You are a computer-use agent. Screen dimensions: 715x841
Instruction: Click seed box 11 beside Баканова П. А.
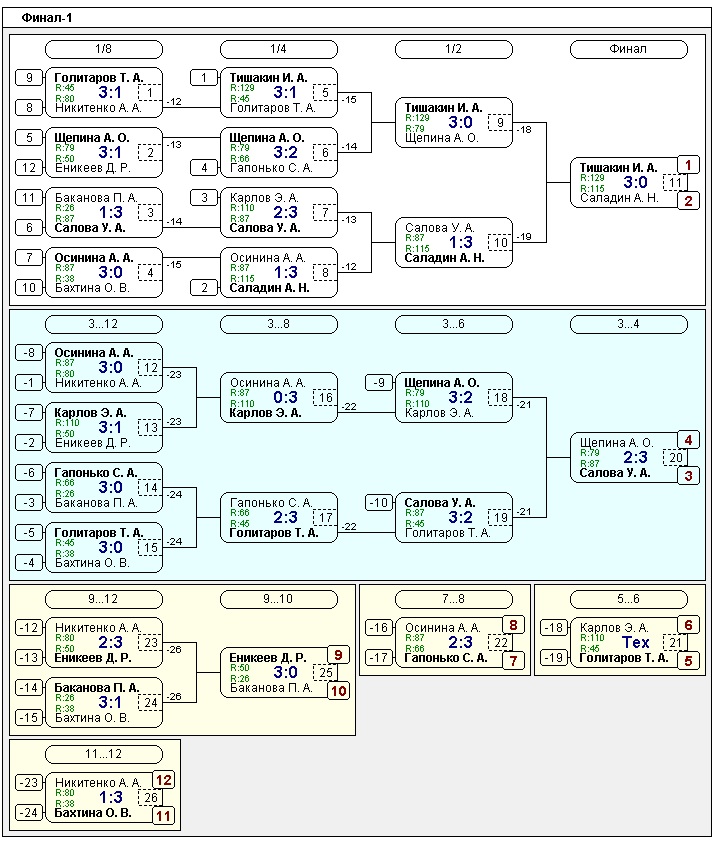[x=29, y=198]
